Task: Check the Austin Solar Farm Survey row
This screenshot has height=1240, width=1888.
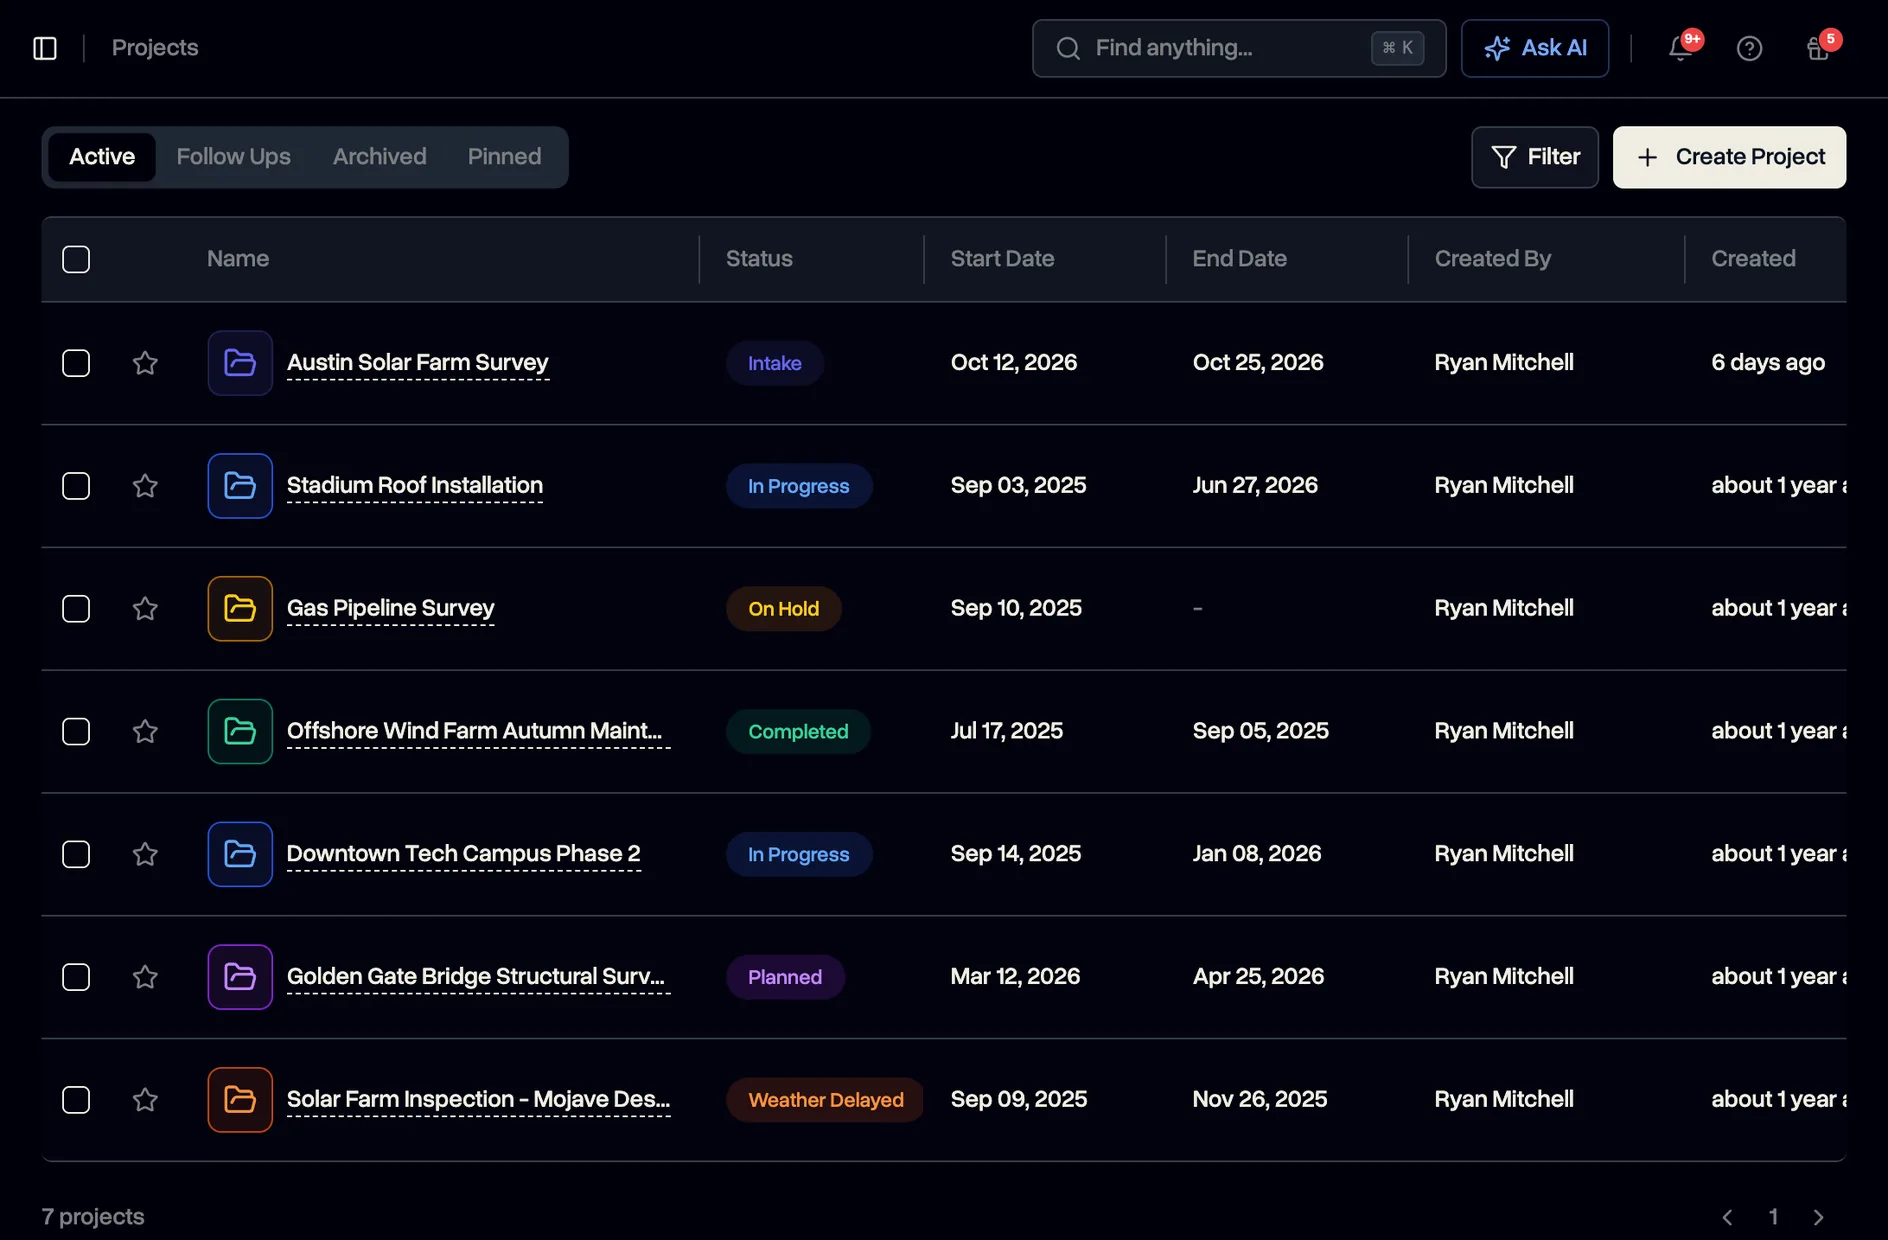Action: [x=76, y=363]
